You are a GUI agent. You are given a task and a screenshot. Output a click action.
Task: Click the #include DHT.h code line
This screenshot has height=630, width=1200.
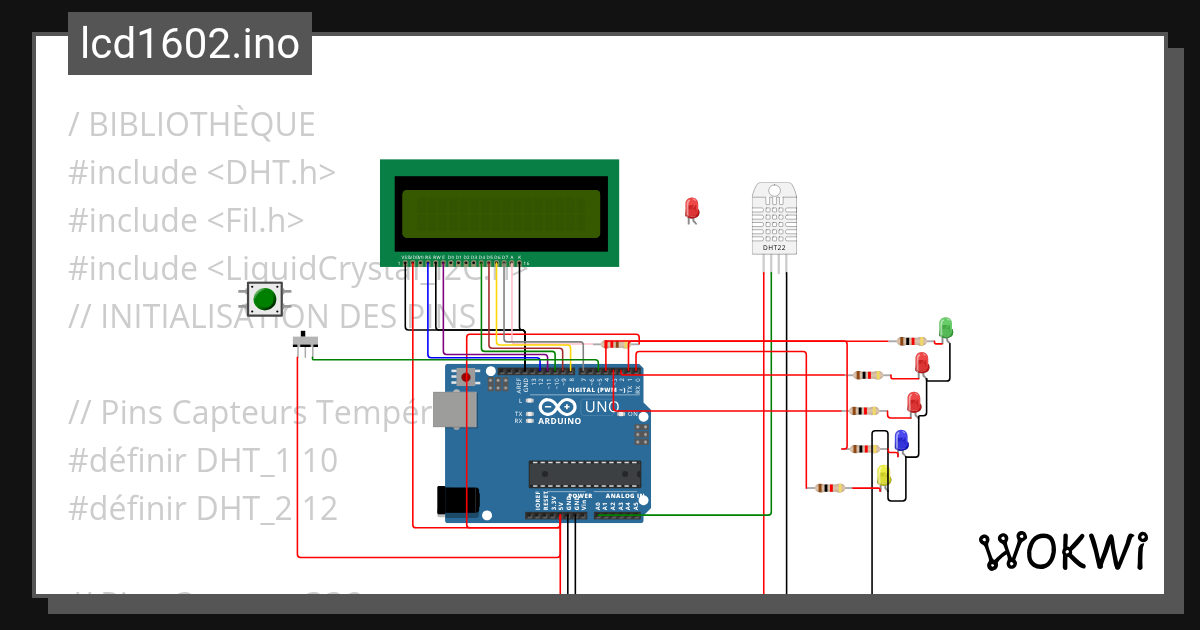point(200,171)
